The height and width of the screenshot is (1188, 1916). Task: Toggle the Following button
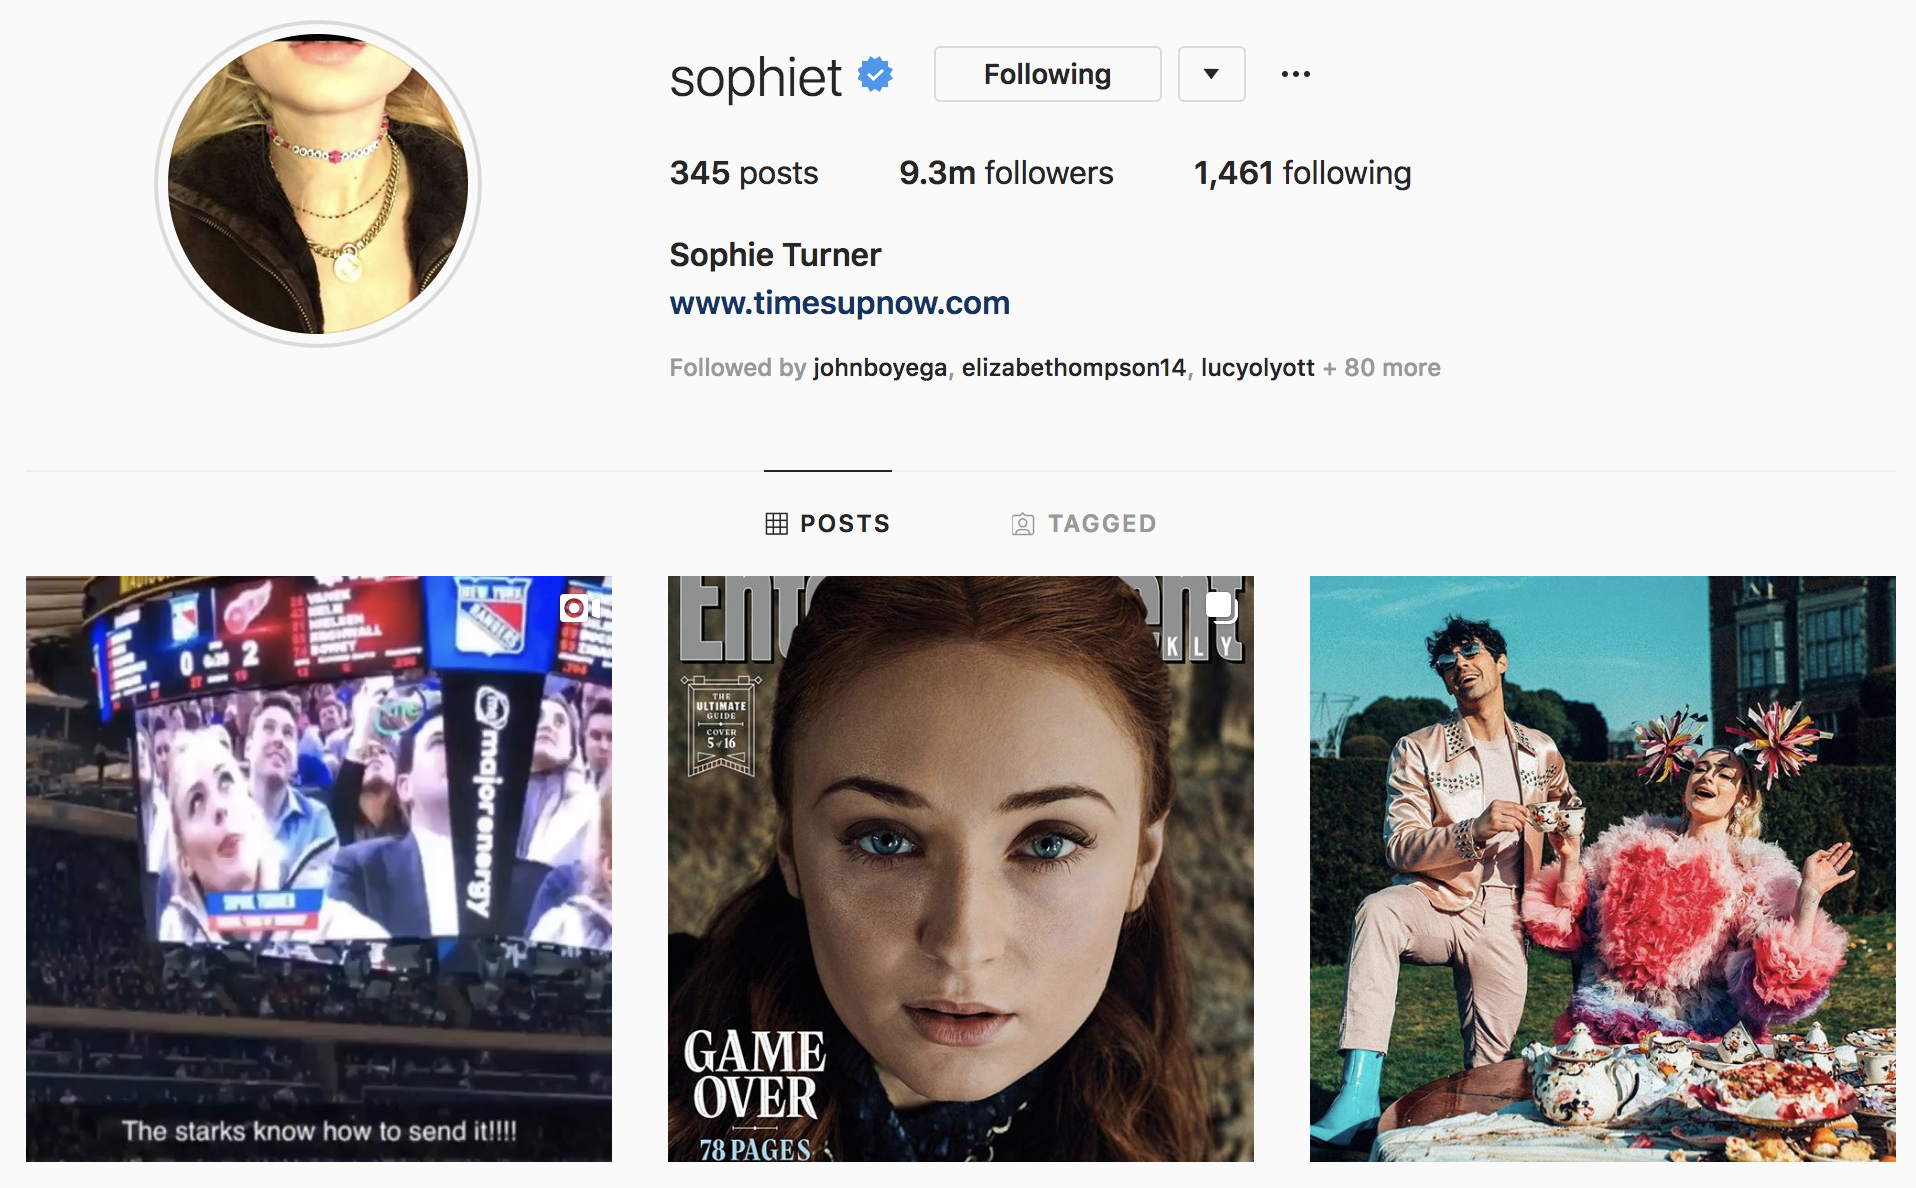pyautogui.click(x=1047, y=74)
